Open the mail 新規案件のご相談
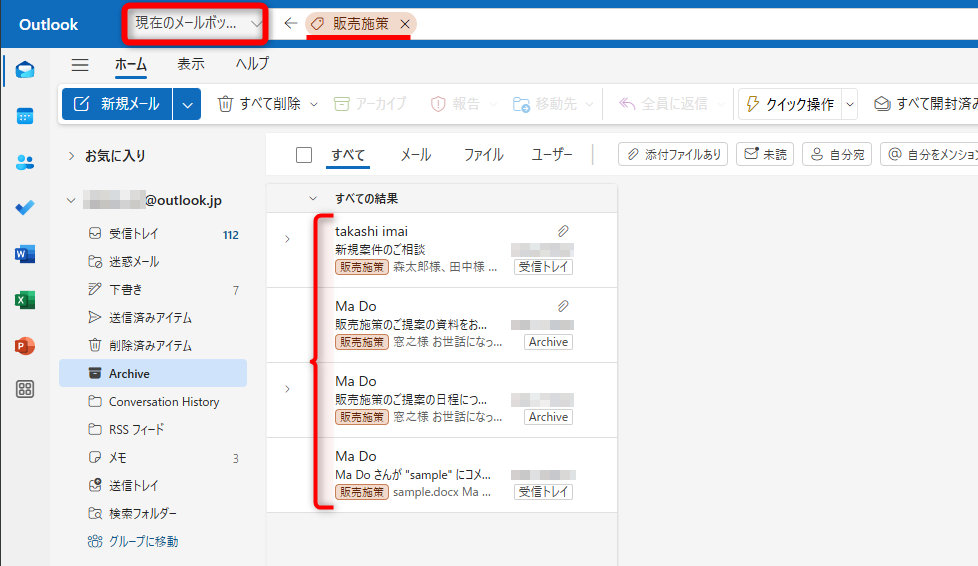Image resolution: width=978 pixels, height=566 pixels. (x=442, y=250)
